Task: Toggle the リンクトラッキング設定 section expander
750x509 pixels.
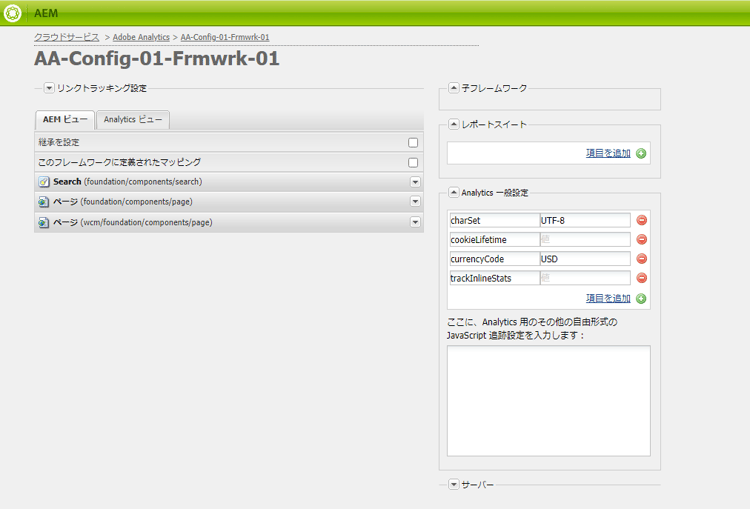Action: point(49,88)
